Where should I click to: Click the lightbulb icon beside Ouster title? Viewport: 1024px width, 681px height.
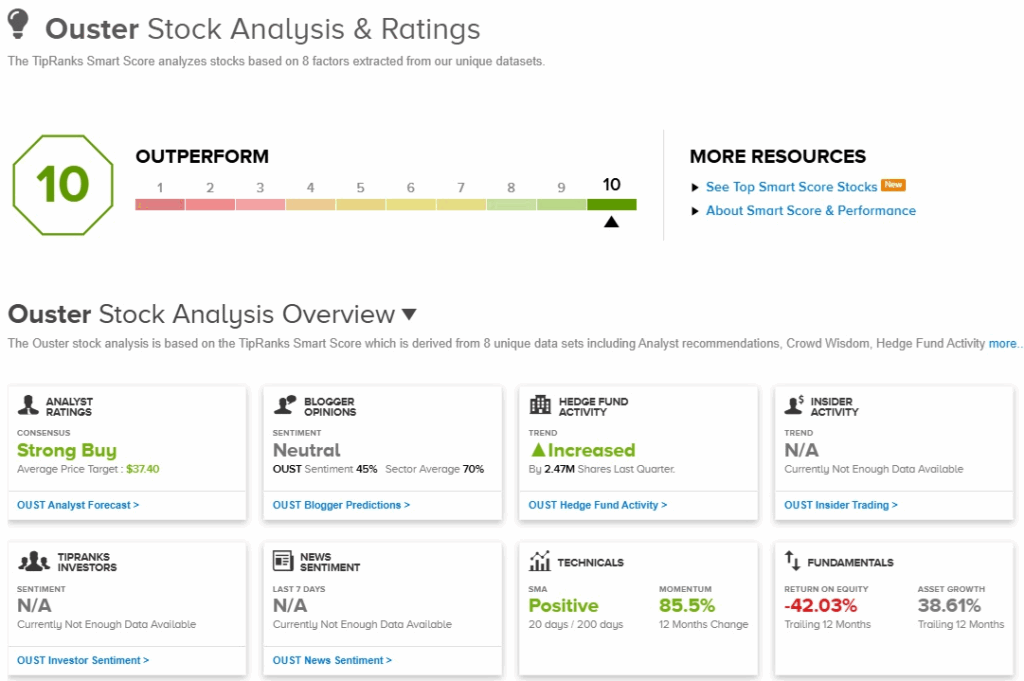click(x=19, y=26)
